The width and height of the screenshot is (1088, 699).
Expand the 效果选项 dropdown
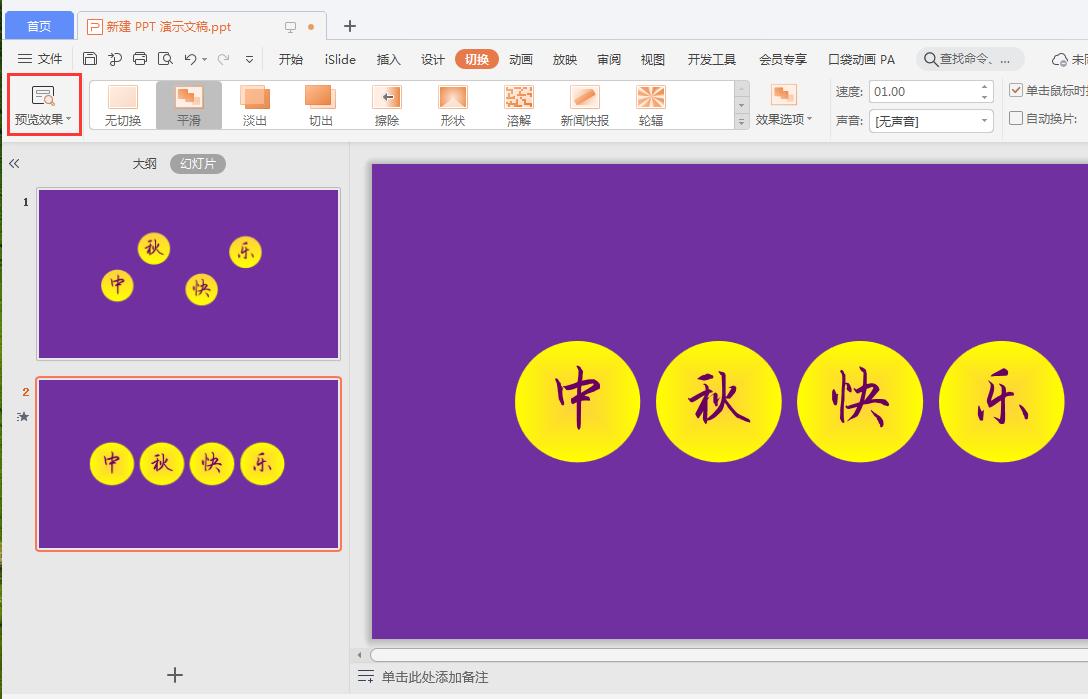click(784, 104)
